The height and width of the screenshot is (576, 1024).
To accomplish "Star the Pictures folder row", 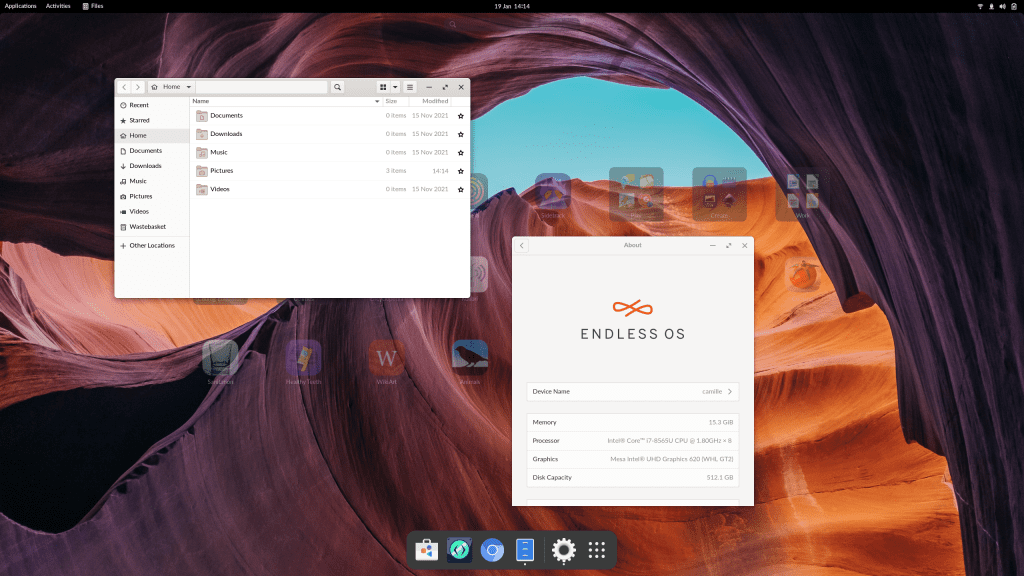I will tap(460, 171).
